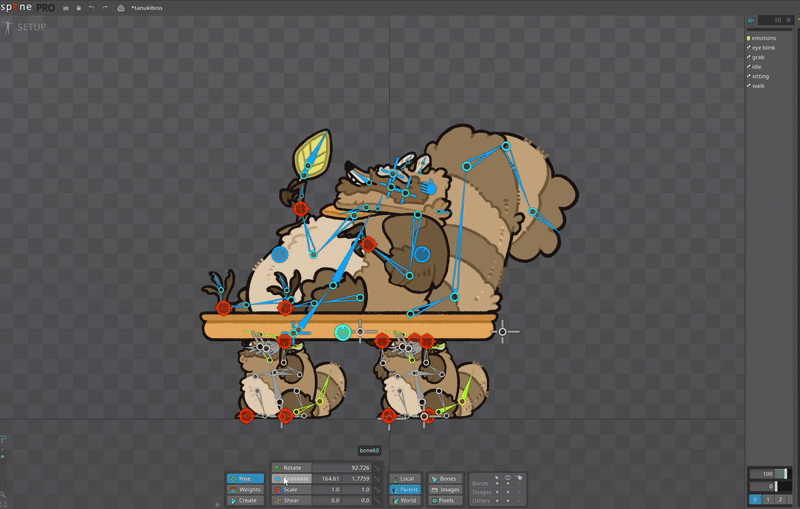
Task: Switch mode via the SETUP label
Action: click(32, 27)
